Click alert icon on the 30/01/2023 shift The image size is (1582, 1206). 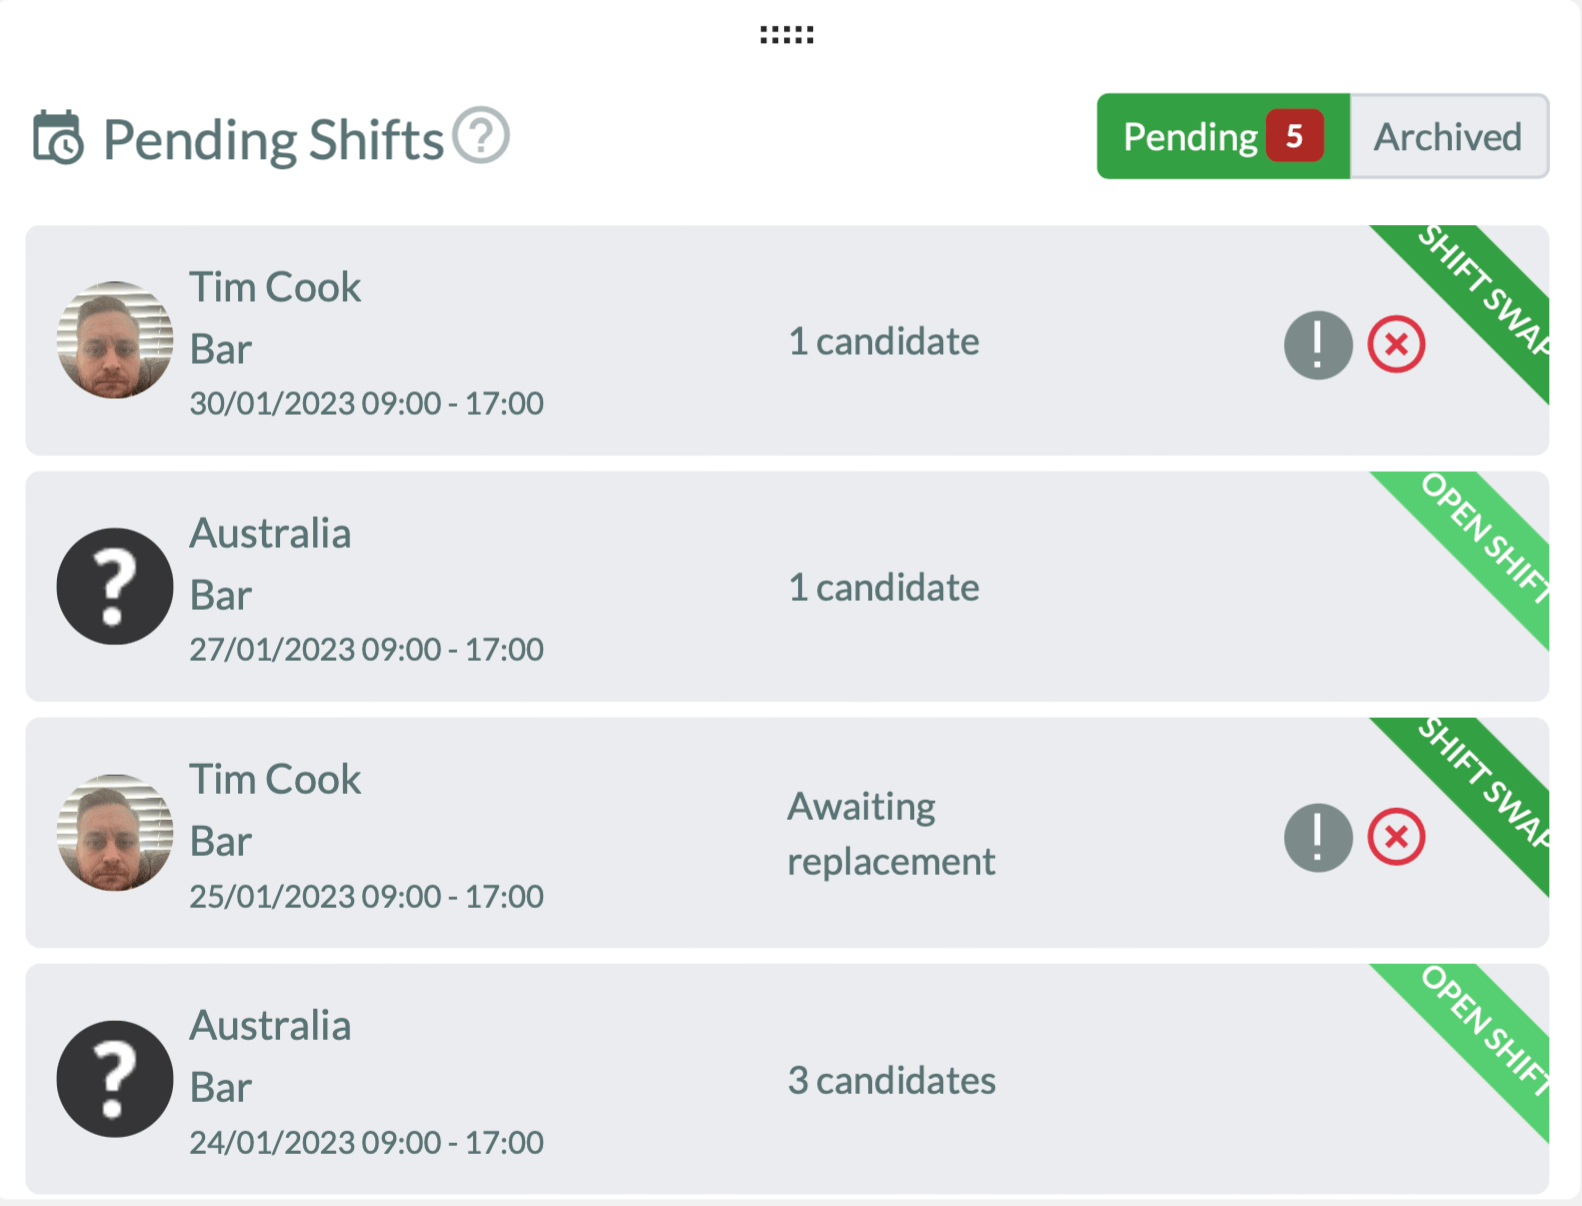tap(1318, 345)
